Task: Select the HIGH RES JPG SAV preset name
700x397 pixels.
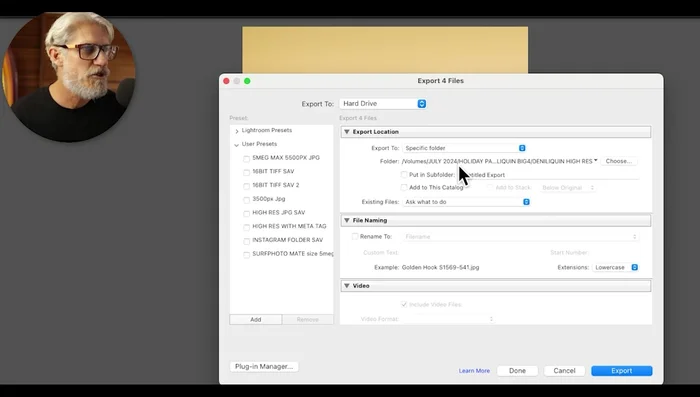Action: [279, 213]
